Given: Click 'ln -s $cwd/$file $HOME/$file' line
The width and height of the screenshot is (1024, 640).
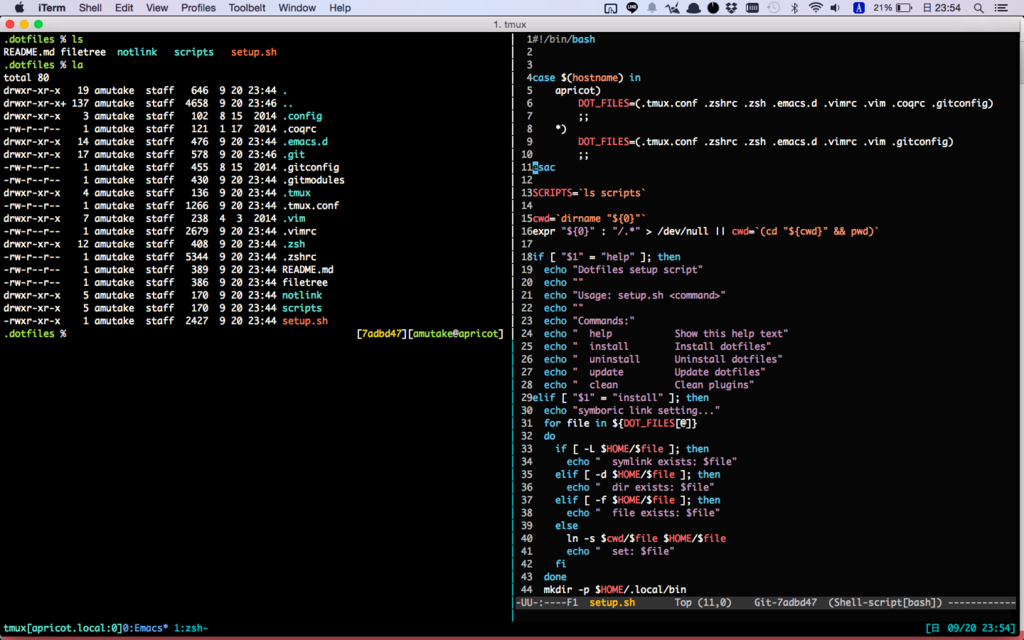Looking at the screenshot, I should pyautogui.click(x=646, y=539).
